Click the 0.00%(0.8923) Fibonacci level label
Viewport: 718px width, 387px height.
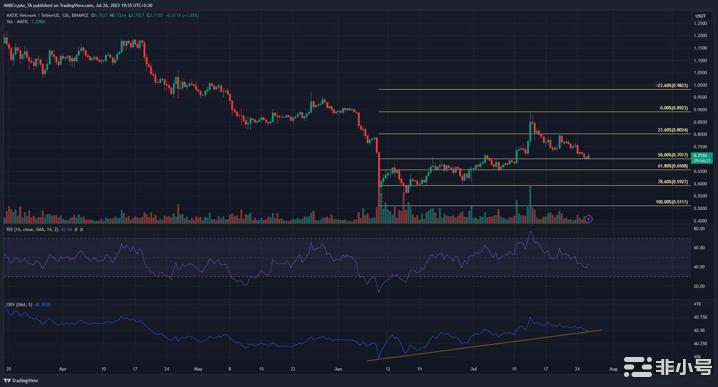674,108
